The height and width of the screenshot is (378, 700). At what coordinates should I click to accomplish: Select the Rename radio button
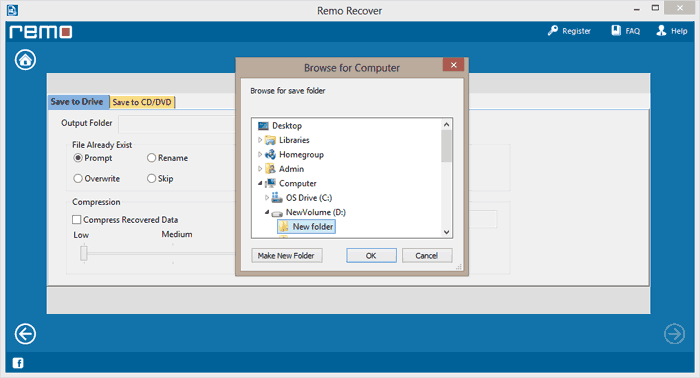tap(151, 158)
